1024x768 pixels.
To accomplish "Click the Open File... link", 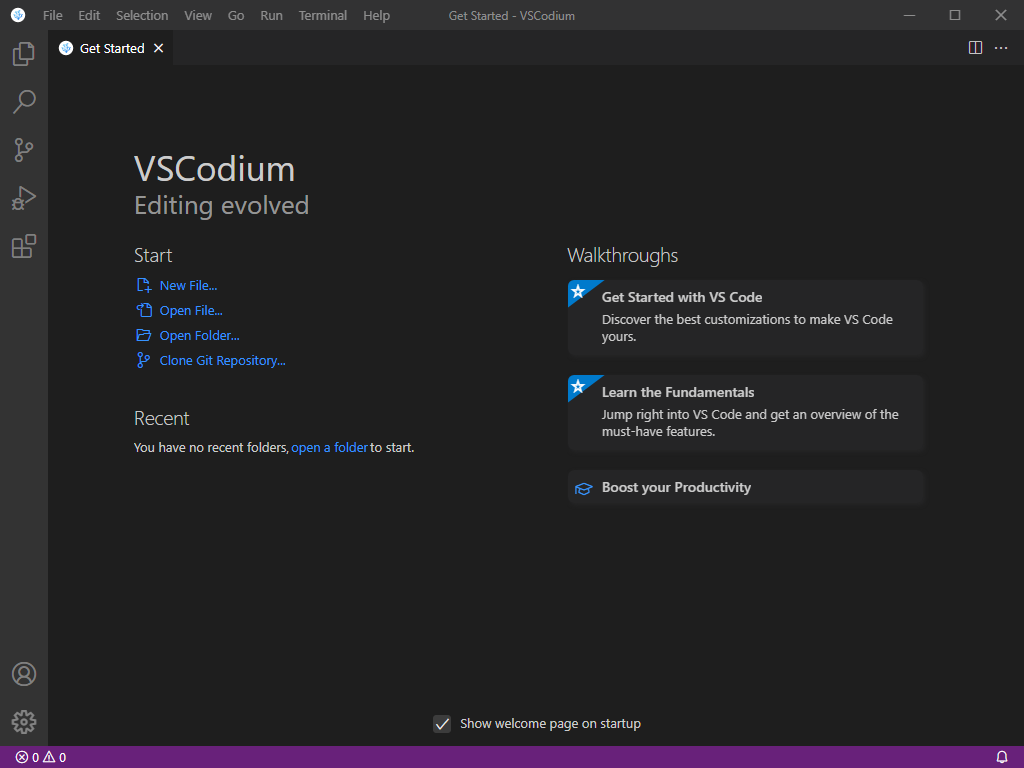I will pos(191,310).
